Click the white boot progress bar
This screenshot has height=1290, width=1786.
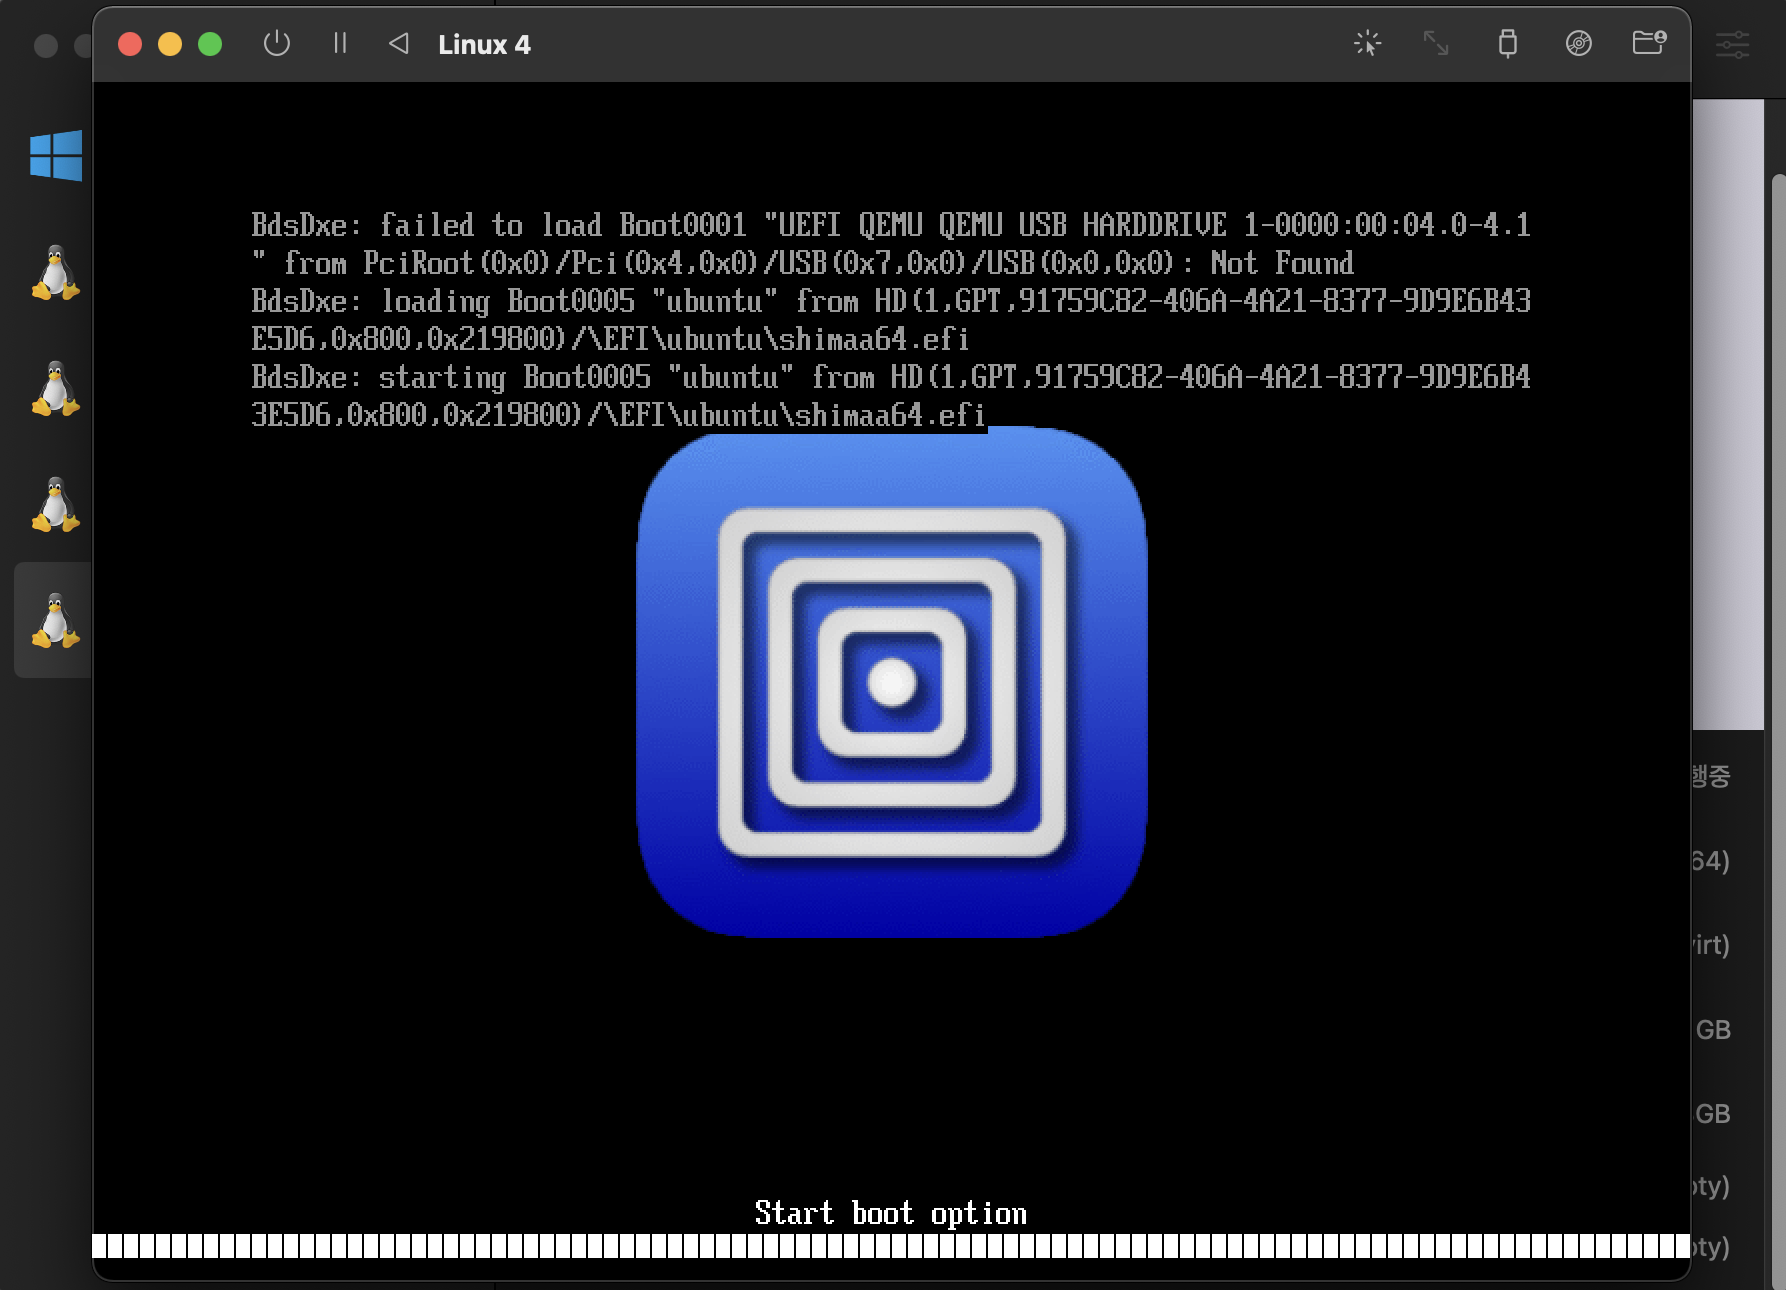pos(891,1245)
